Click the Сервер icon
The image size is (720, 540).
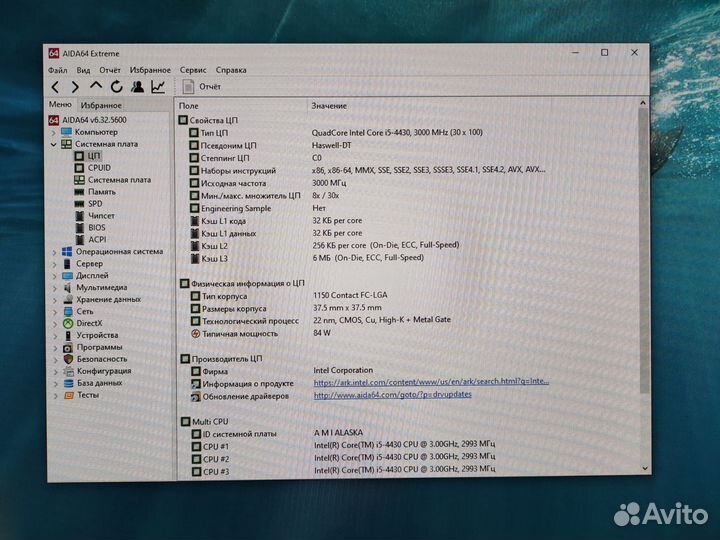(67, 264)
